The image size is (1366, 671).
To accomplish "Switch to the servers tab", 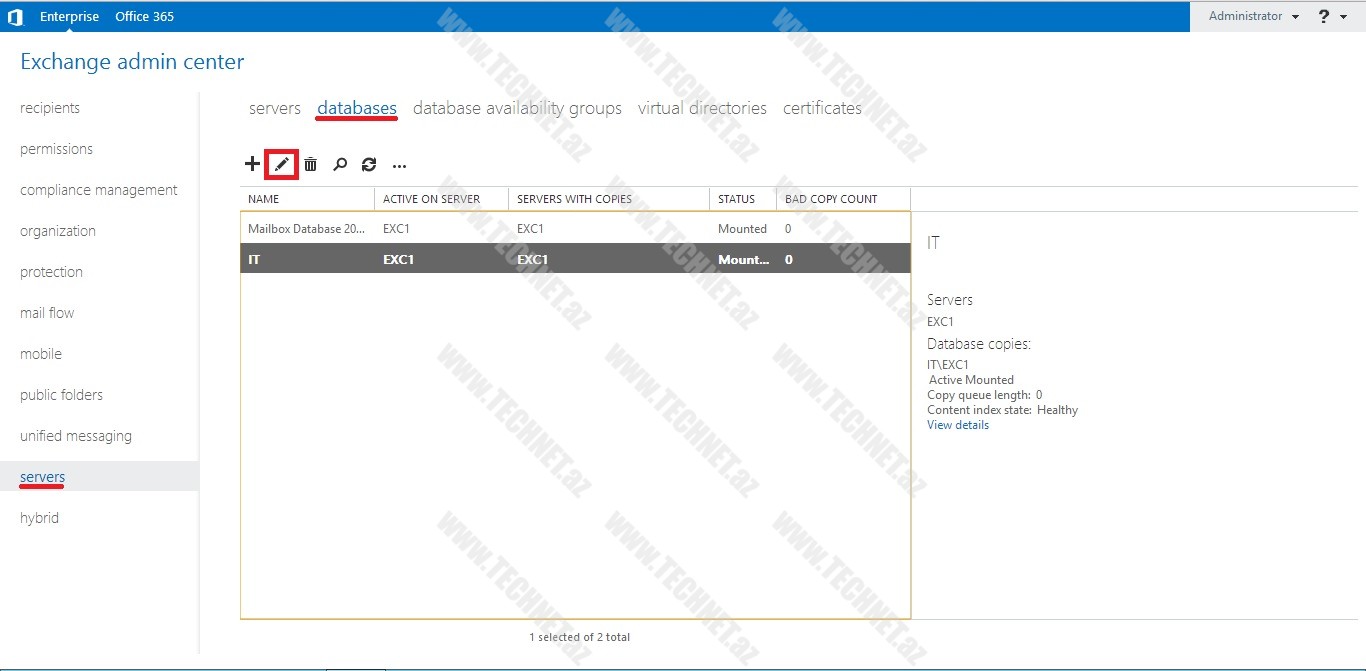I will [274, 108].
